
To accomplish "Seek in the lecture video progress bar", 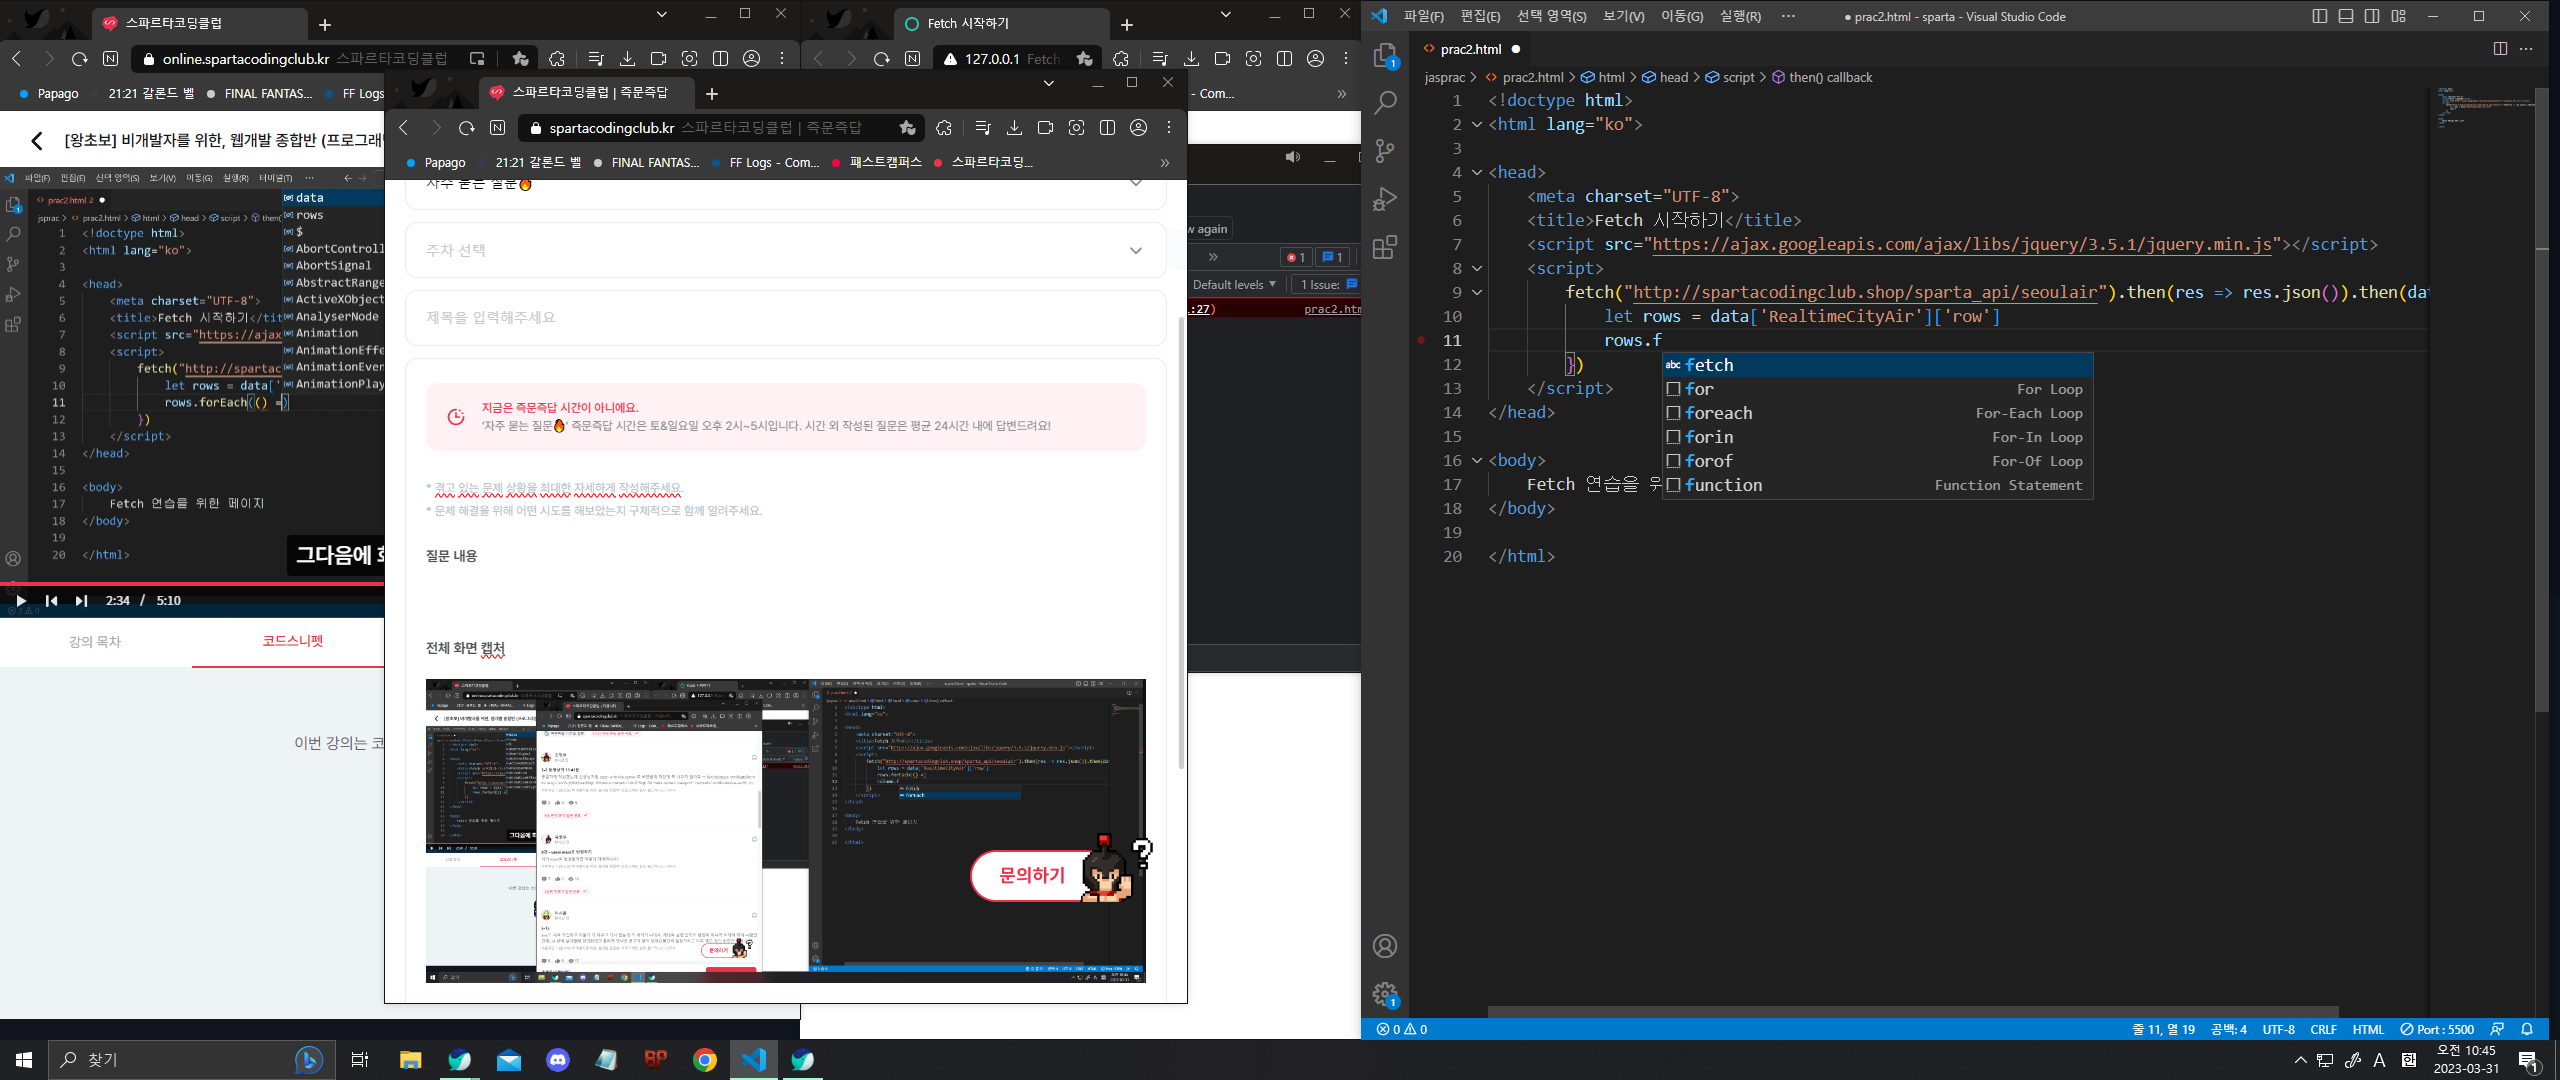I will coord(192,583).
